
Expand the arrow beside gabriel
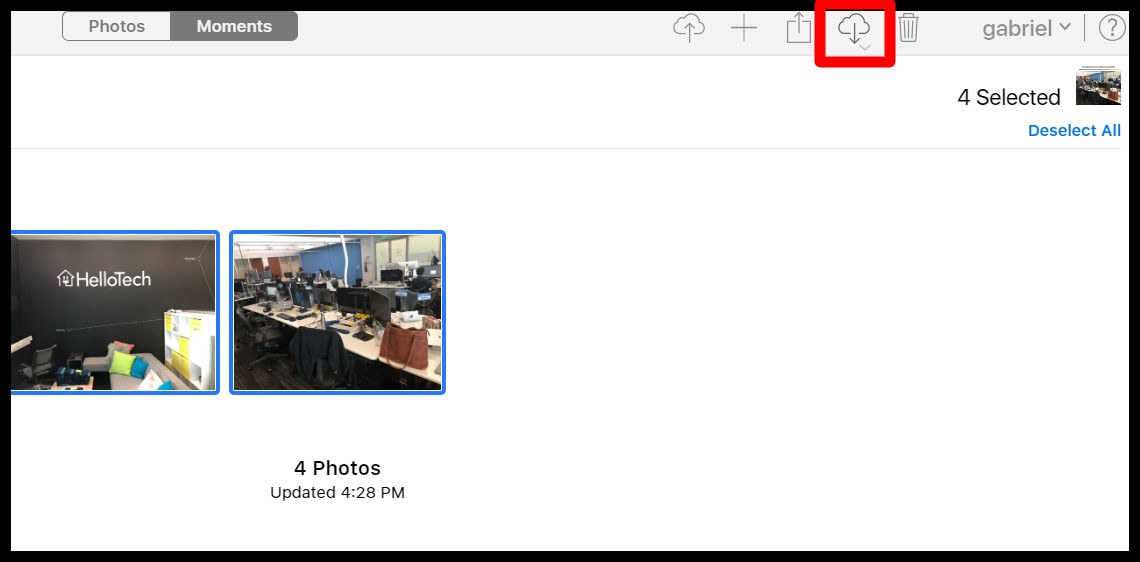point(1064,27)
